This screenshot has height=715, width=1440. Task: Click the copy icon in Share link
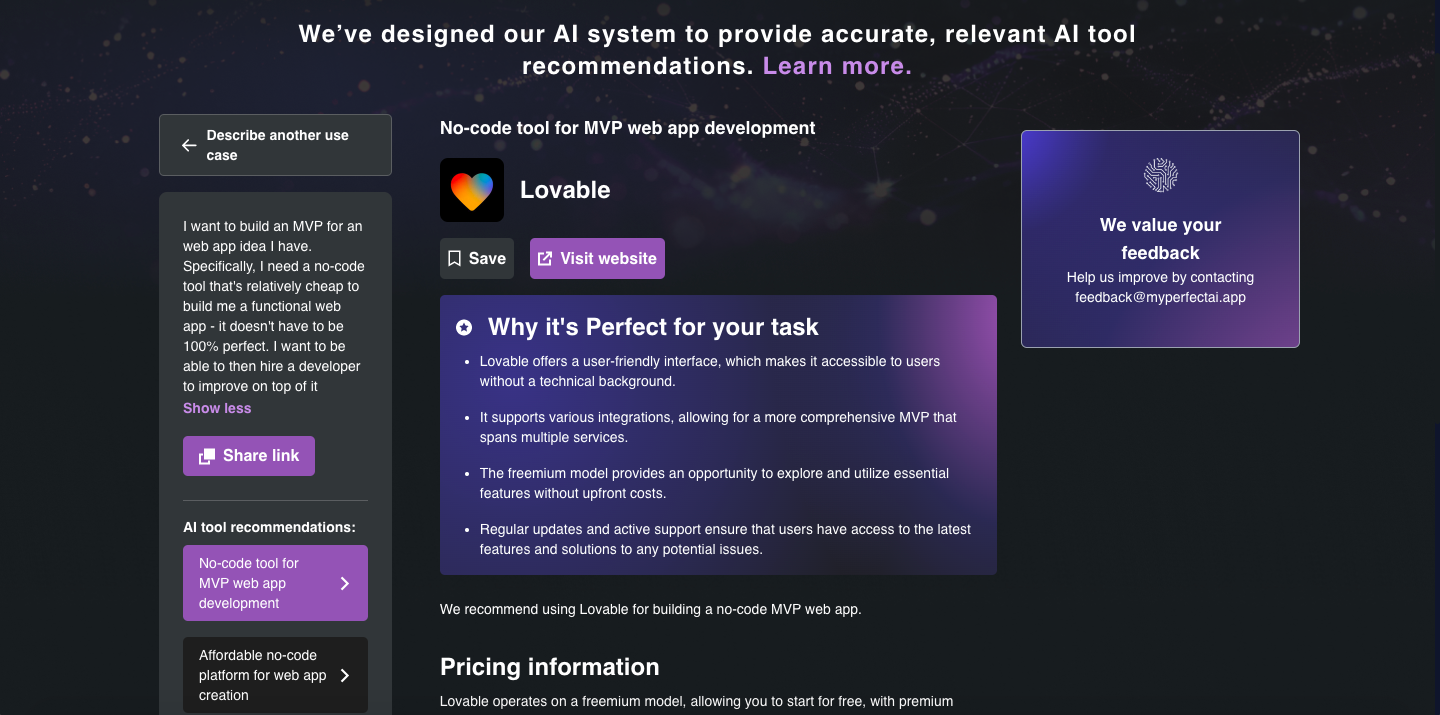point(207,456)
